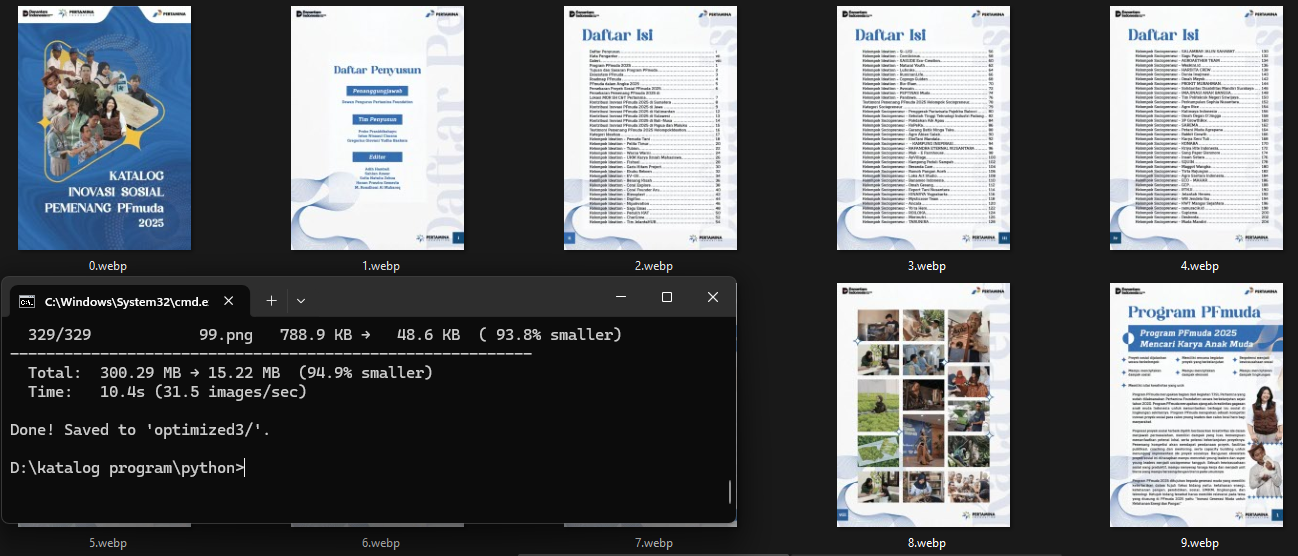Click the command prompt line after python>

[x=400, y=467]
